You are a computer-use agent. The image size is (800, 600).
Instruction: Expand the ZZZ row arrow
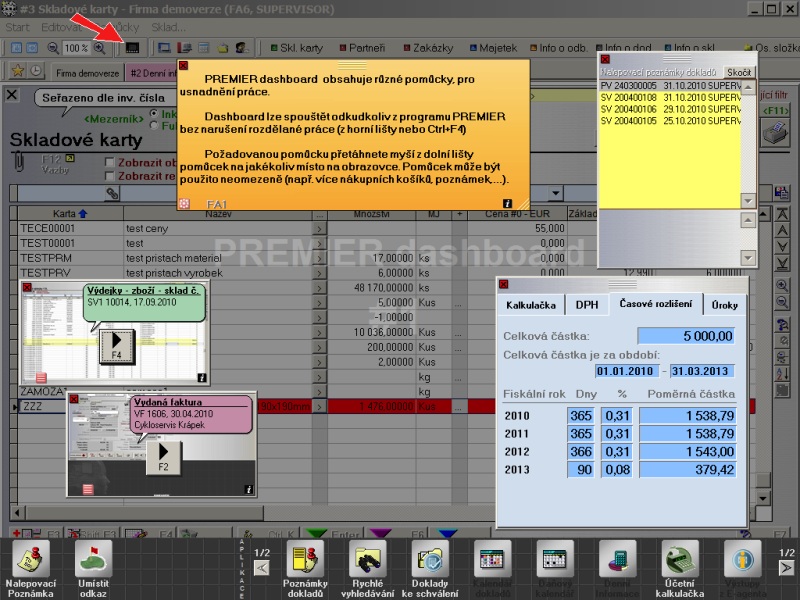319,407
